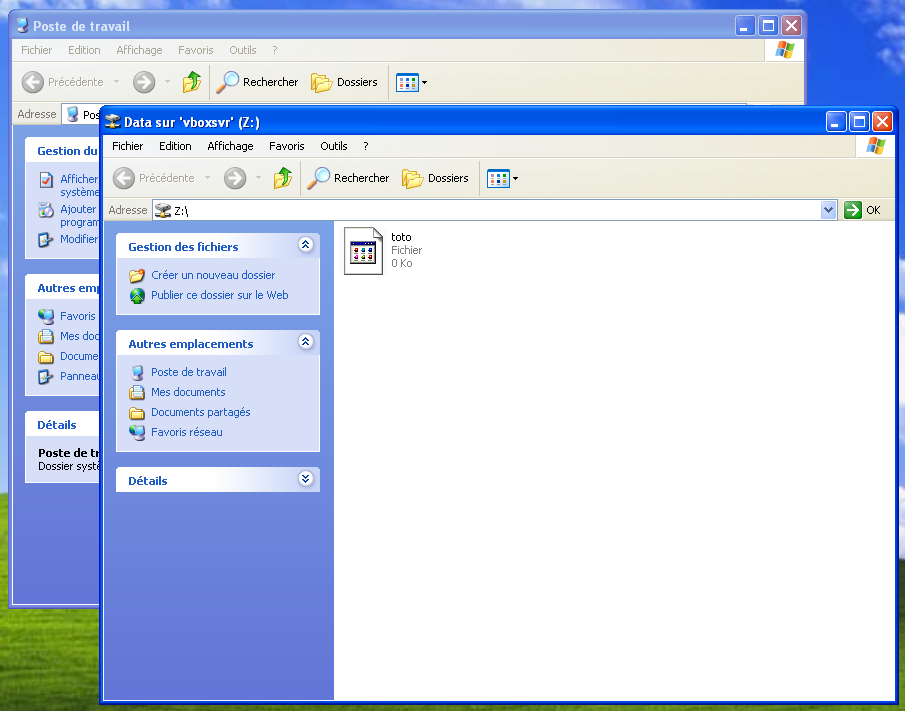Open Rechercher in Poste de travail window

[257, 82]
